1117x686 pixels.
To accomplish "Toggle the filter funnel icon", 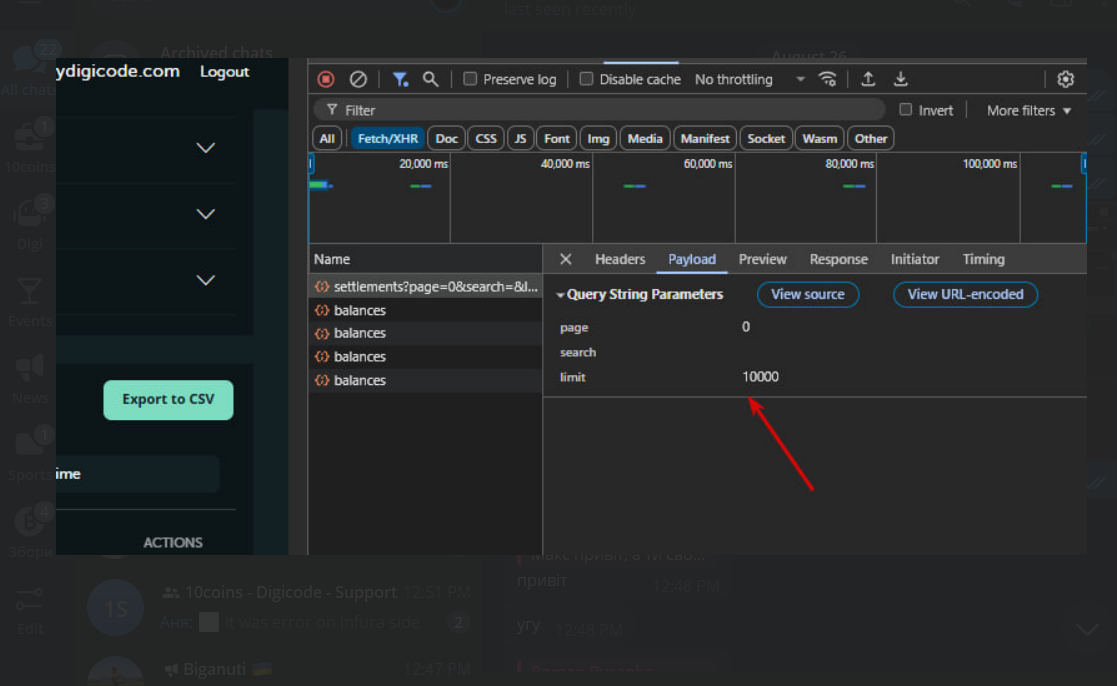I will 400,79.
